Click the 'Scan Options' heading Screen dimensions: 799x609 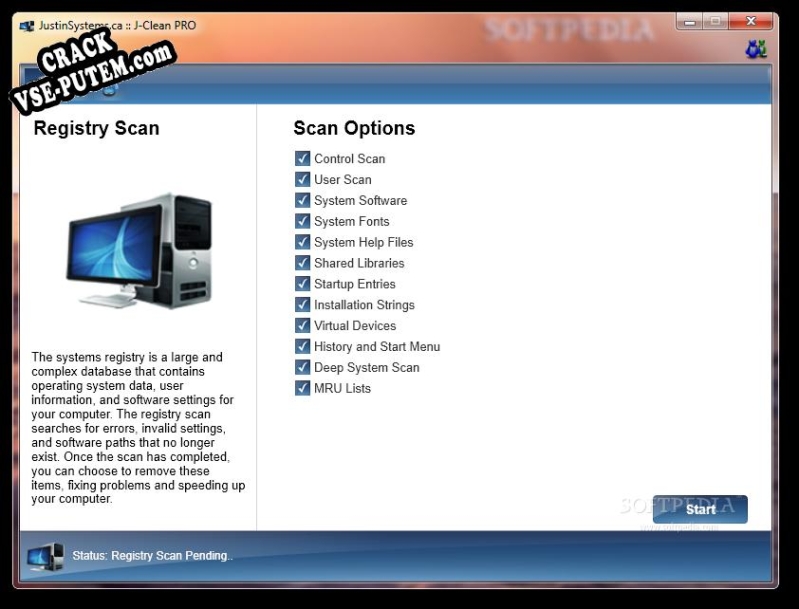354,128
